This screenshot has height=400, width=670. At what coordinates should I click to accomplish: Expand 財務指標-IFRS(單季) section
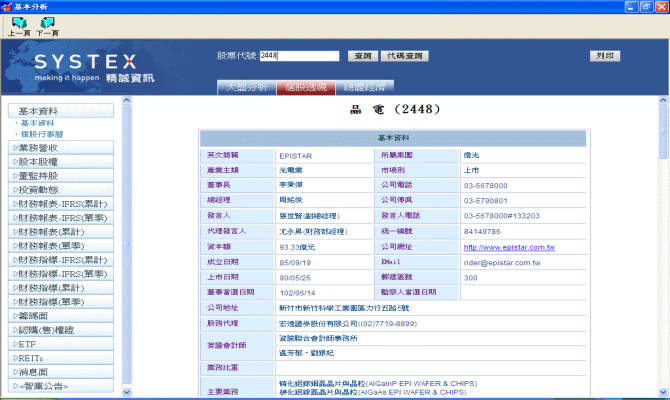click(x=61, y=274)
